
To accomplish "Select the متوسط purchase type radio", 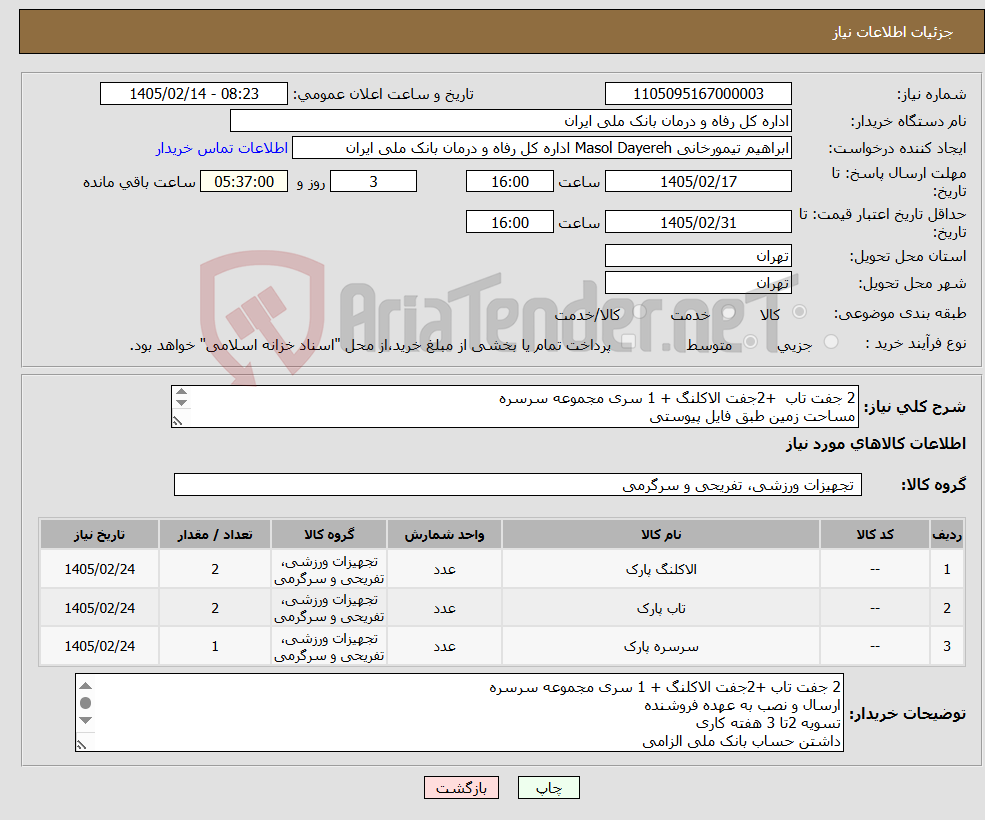I will (751, 342).
